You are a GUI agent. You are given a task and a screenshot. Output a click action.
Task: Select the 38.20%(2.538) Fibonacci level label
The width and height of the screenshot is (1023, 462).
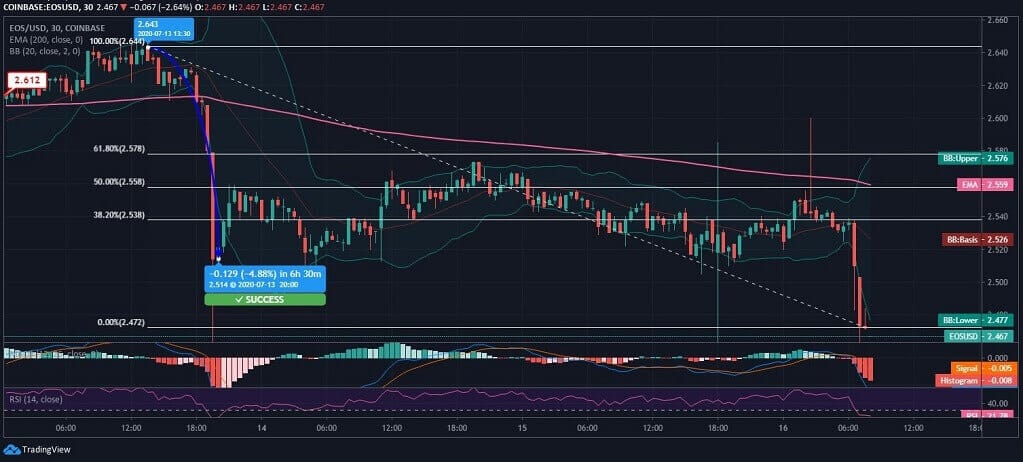[x=119, y=215]
